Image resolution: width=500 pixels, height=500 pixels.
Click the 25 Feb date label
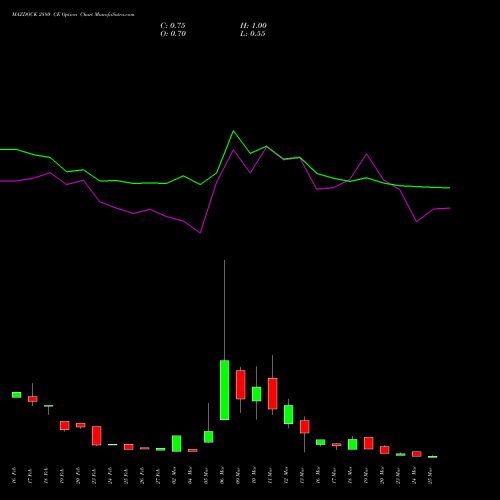[126, 475]
